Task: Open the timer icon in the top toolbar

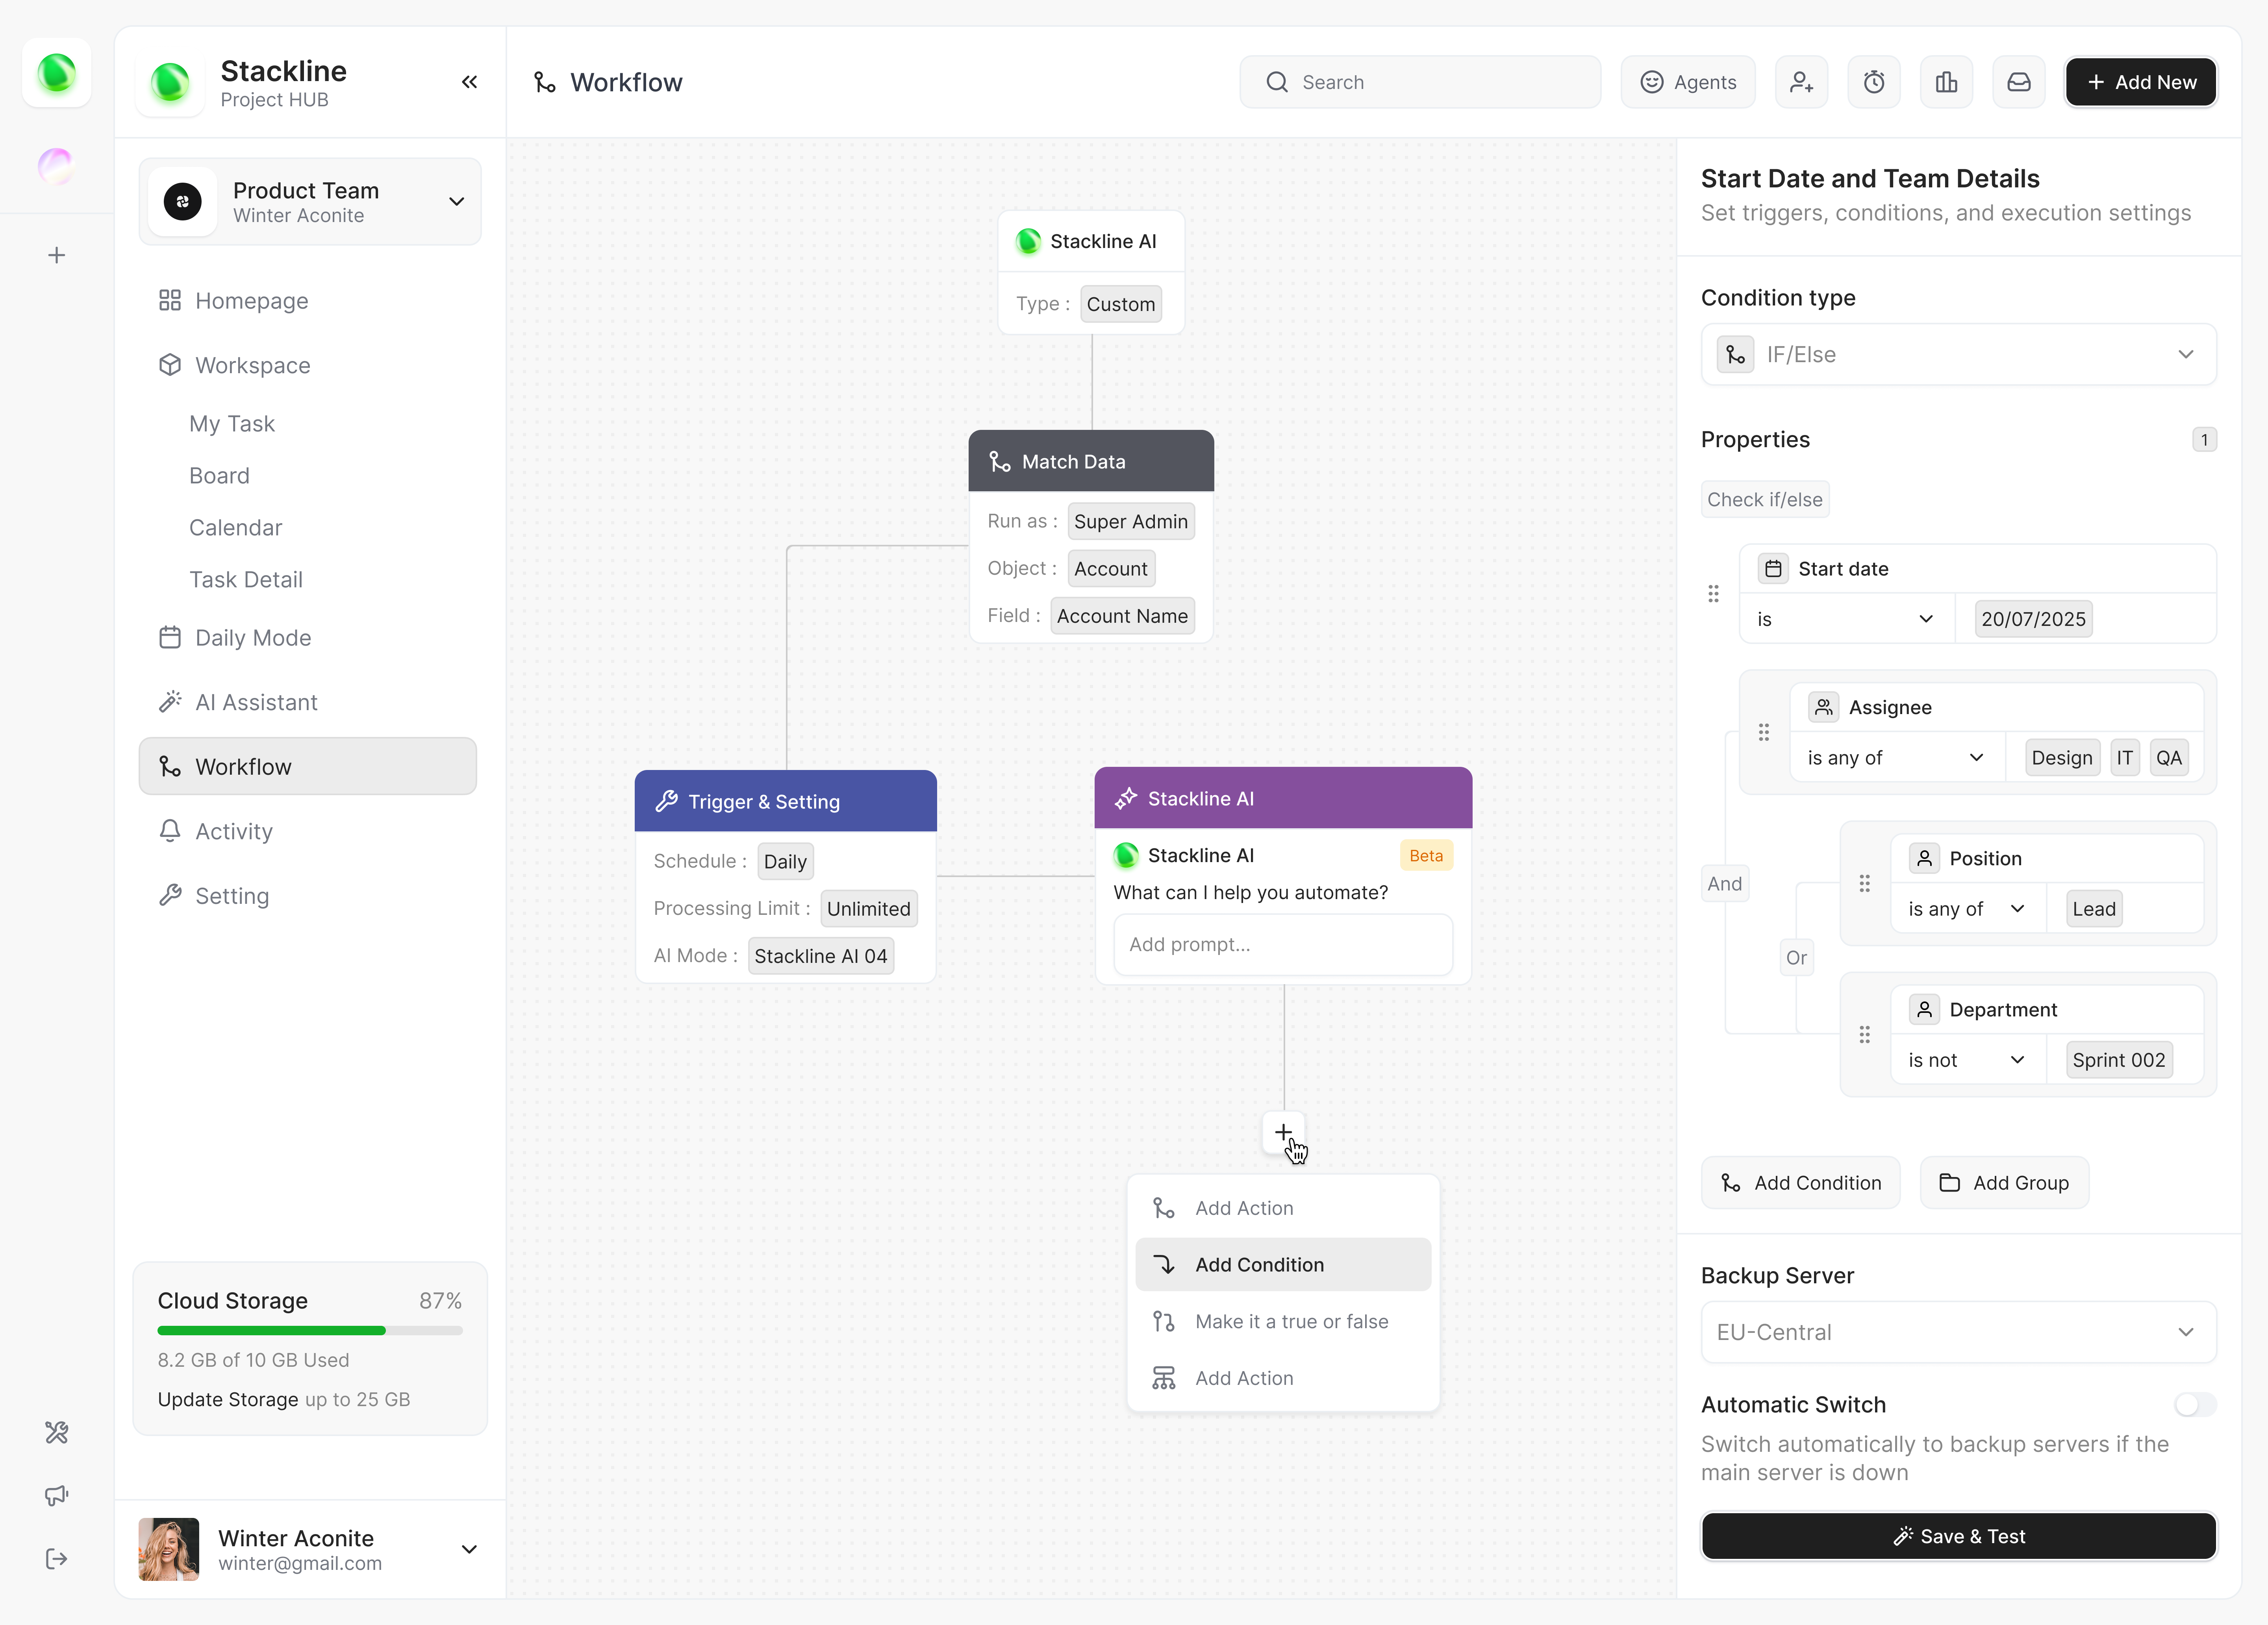Action: (1874, 82)
